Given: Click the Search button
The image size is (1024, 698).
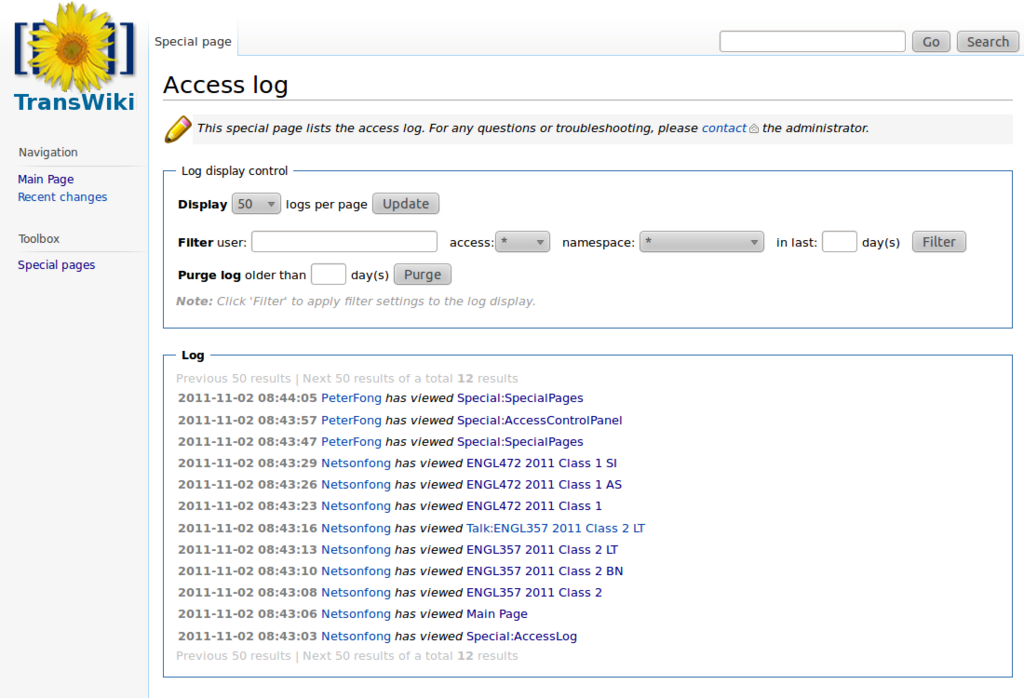Looking at the screenshot, I should tap(987, 42).
